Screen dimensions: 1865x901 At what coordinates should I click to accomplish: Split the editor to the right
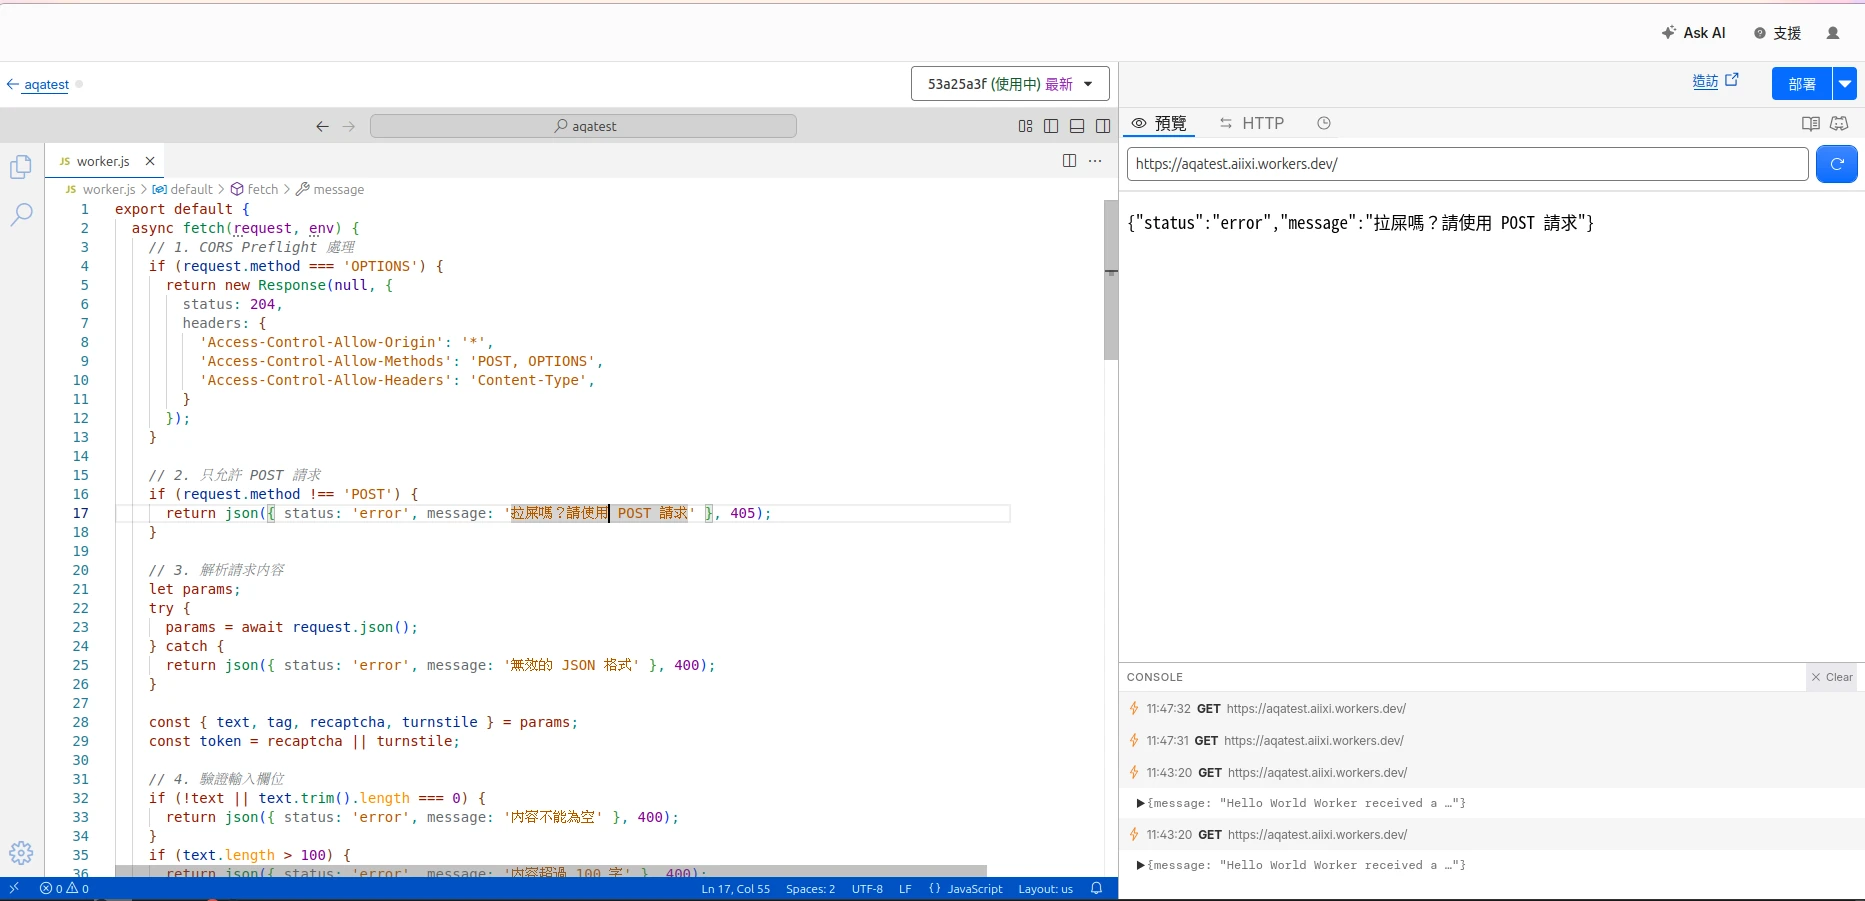1069,161
